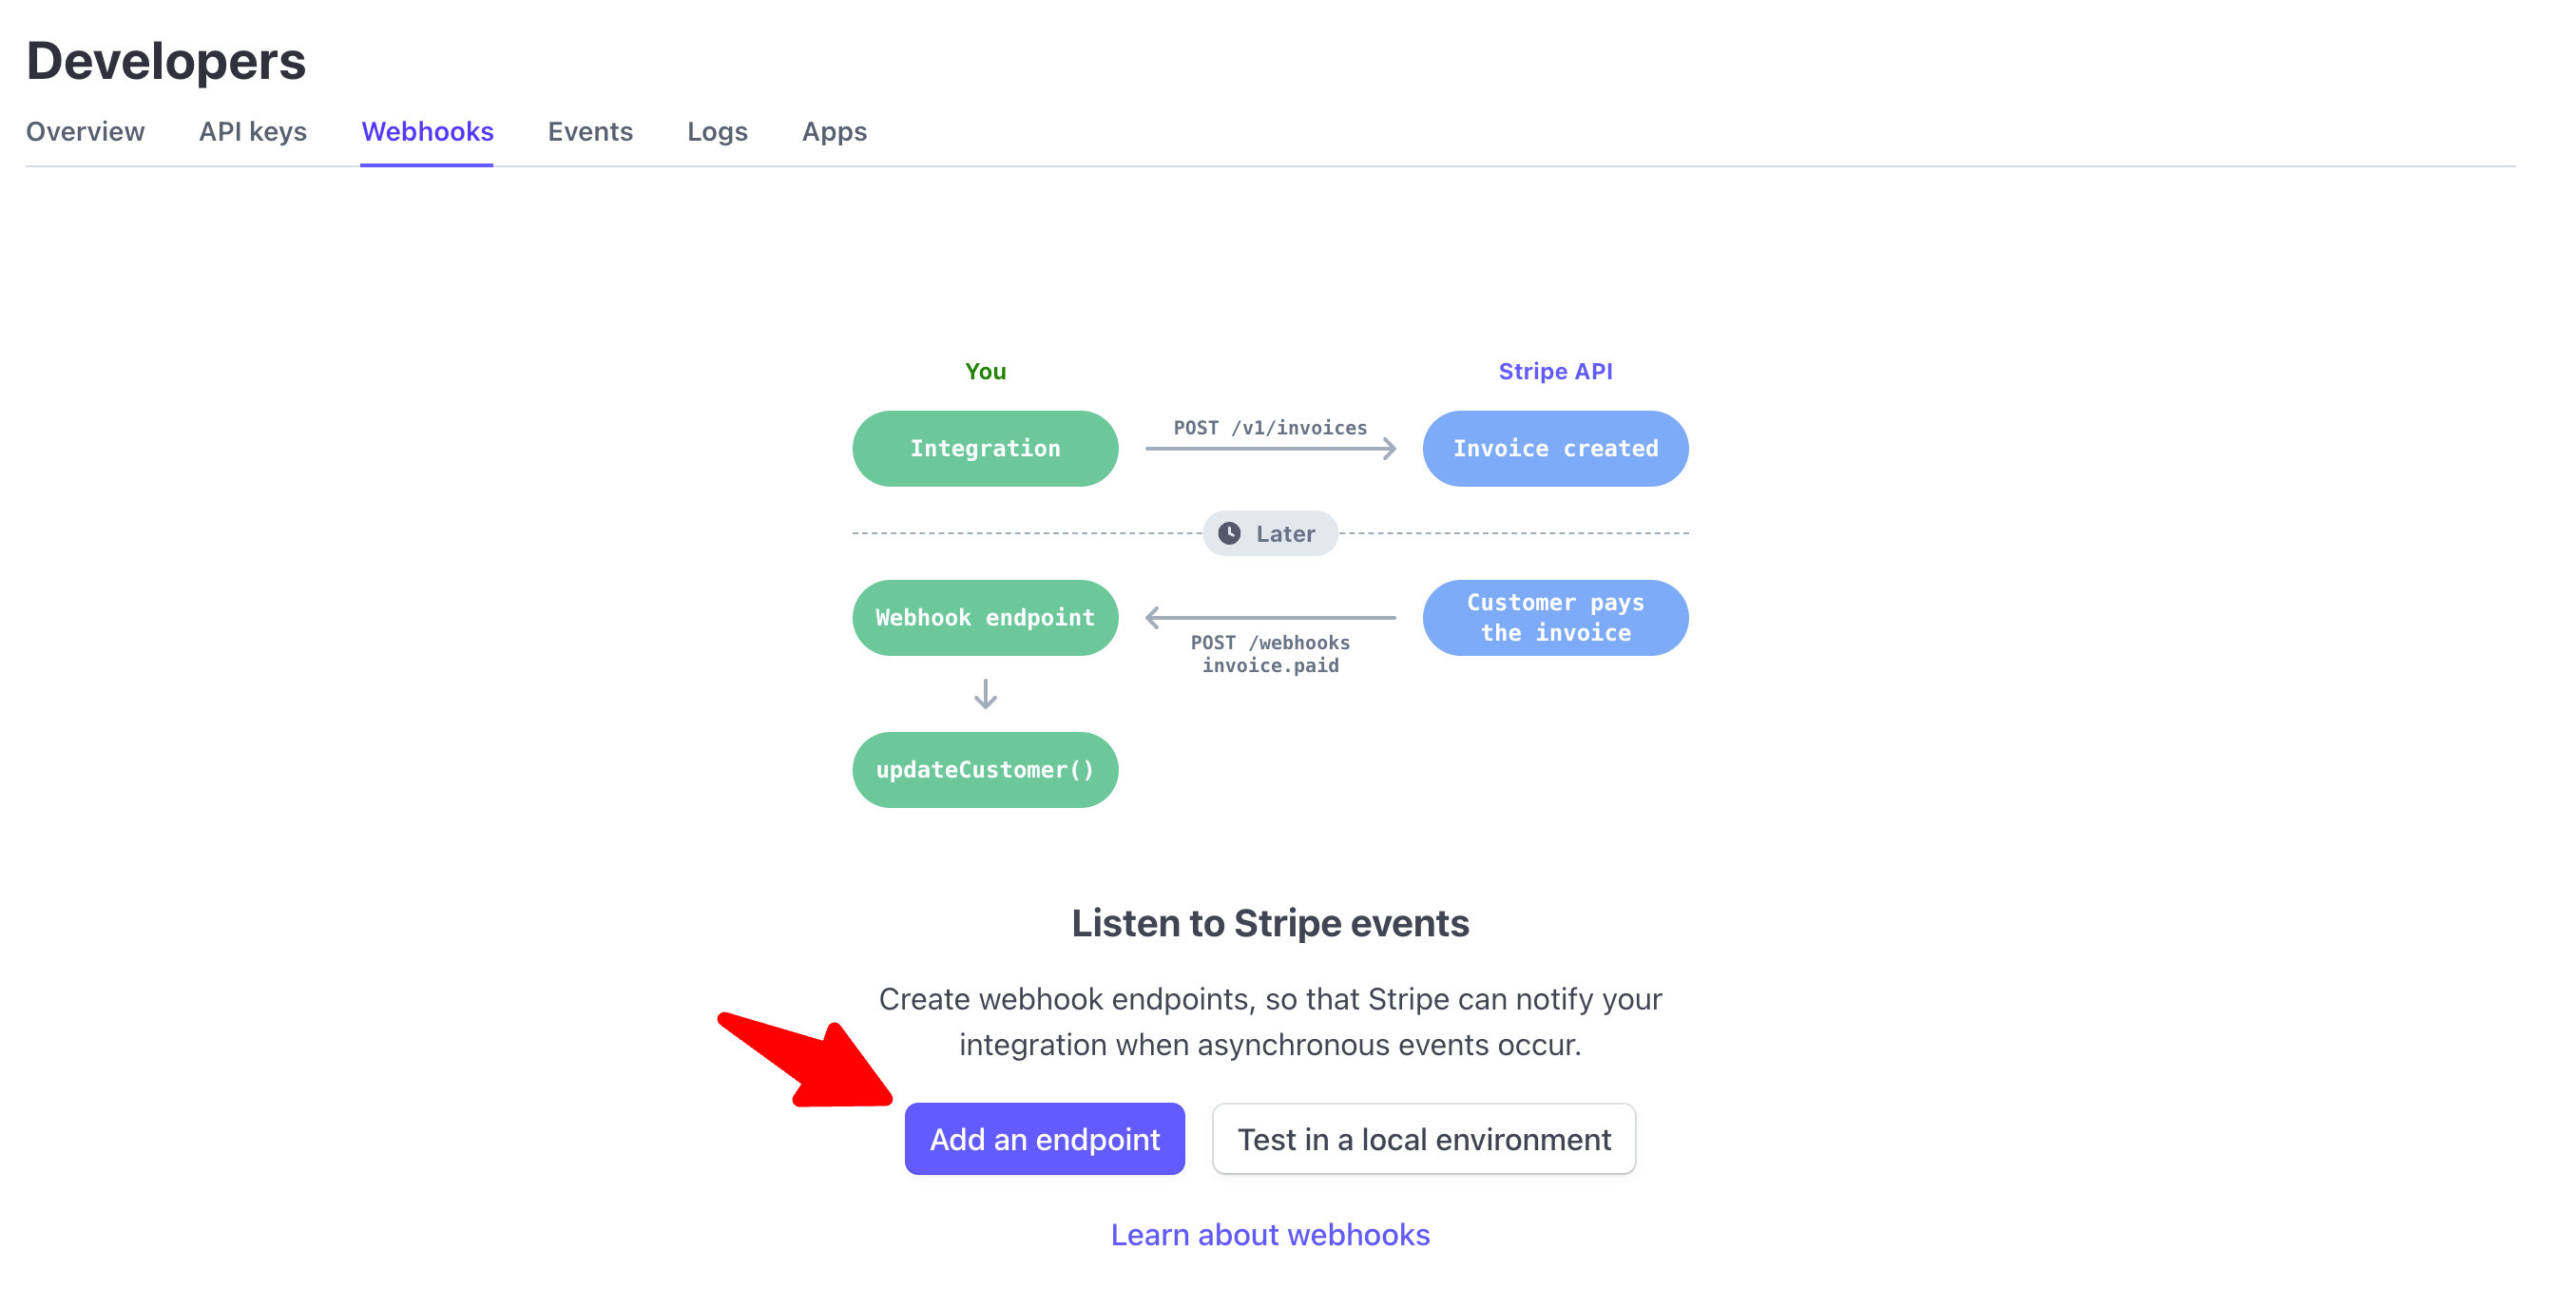2576x1308 pixels.
Task: Click the Stripe API diagram label
Action: coord(1555,371)
